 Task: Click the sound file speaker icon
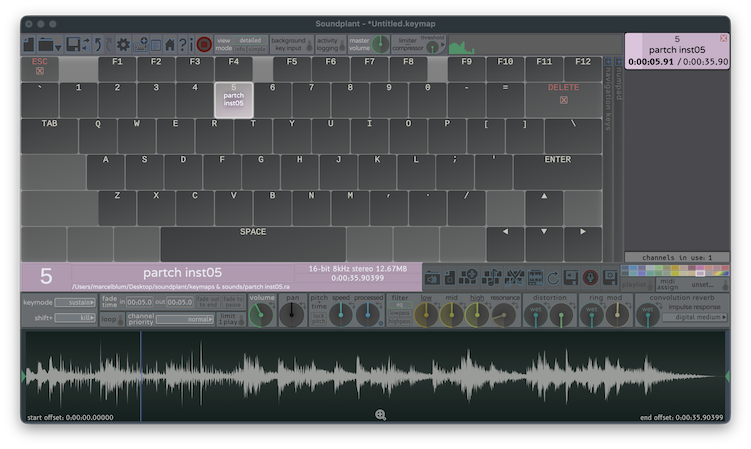tap(450, 278)
